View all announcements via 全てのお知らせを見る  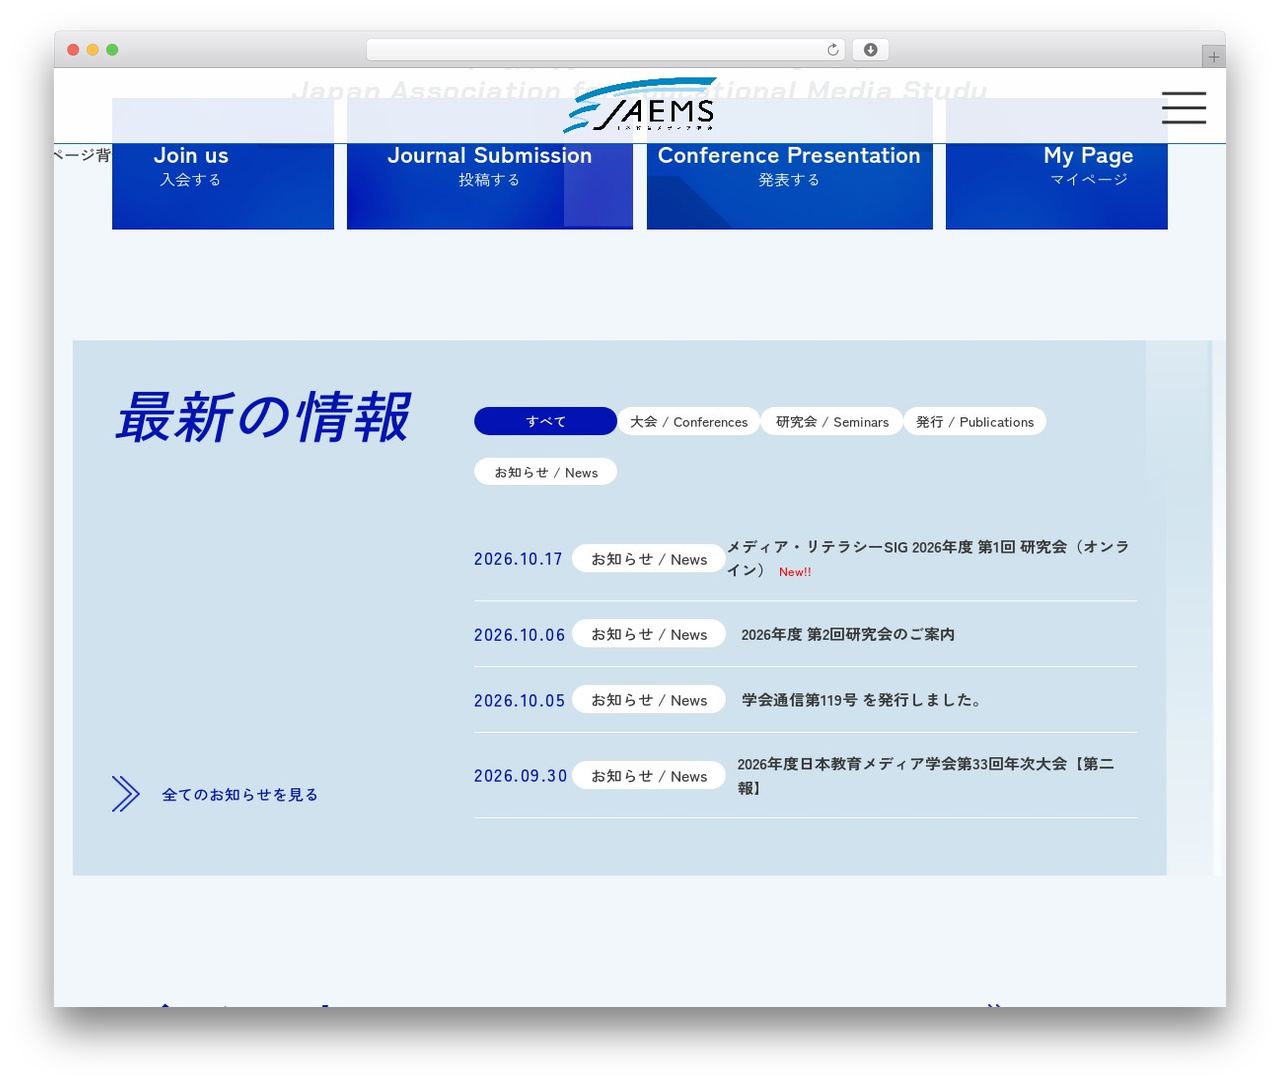click(x=240, y=794)
